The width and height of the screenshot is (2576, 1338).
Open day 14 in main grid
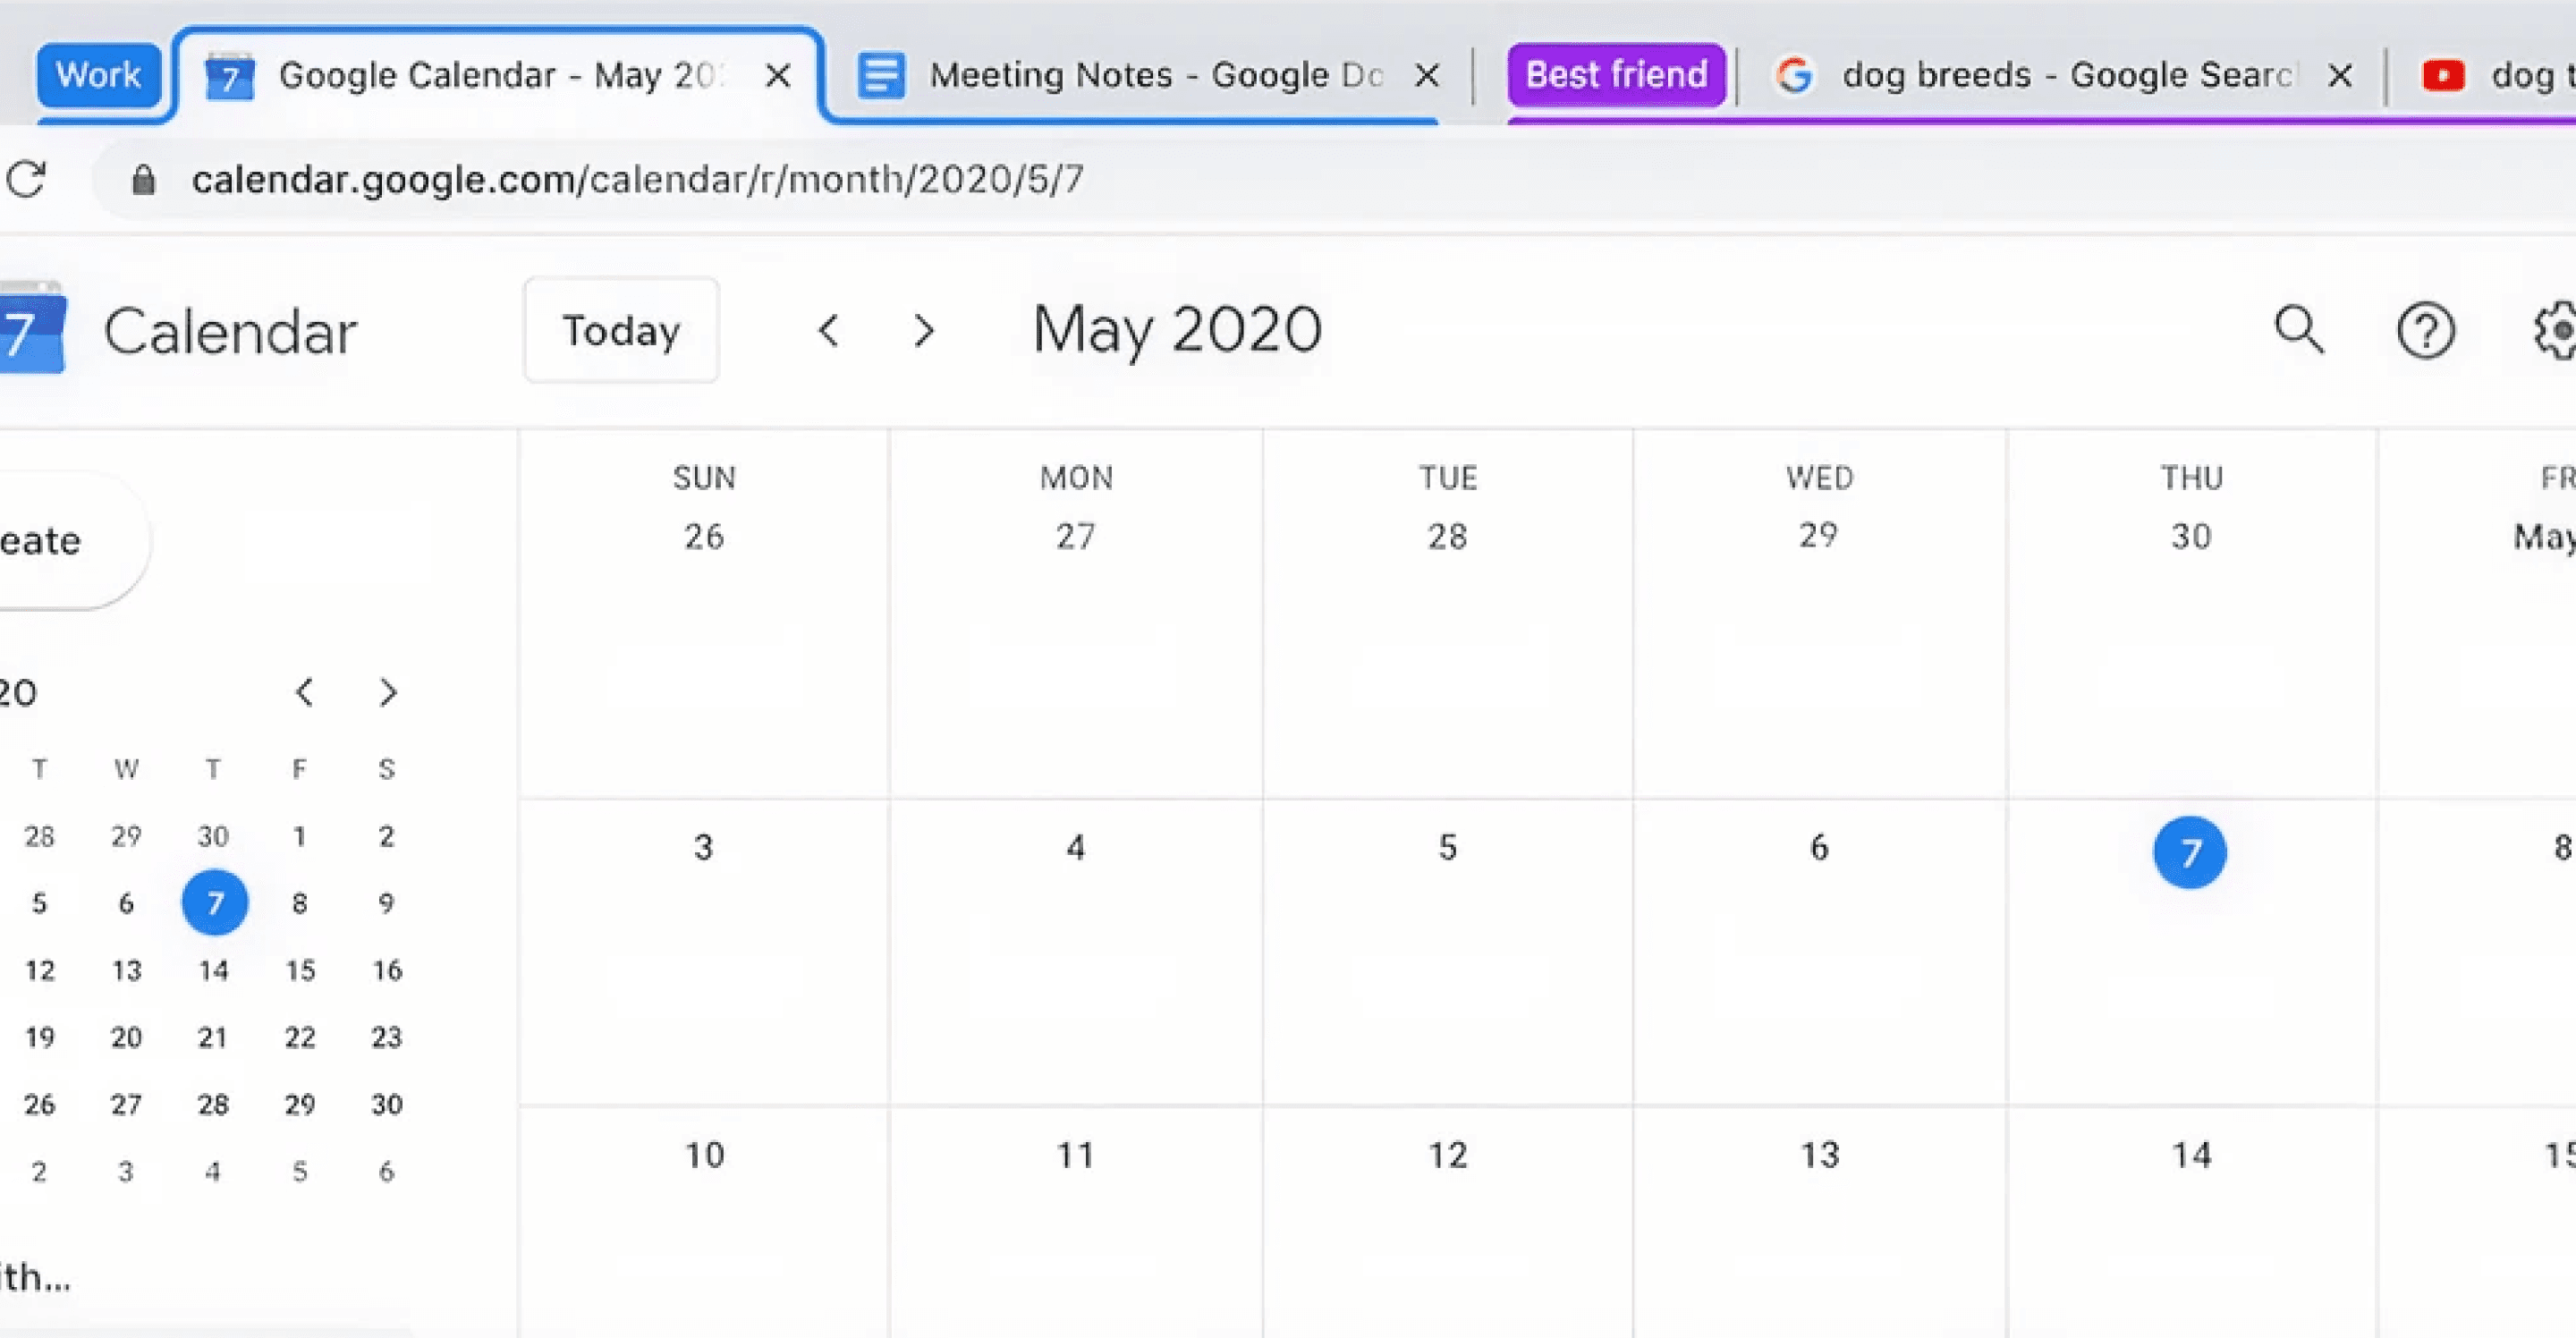(x=2191, y=1155)
